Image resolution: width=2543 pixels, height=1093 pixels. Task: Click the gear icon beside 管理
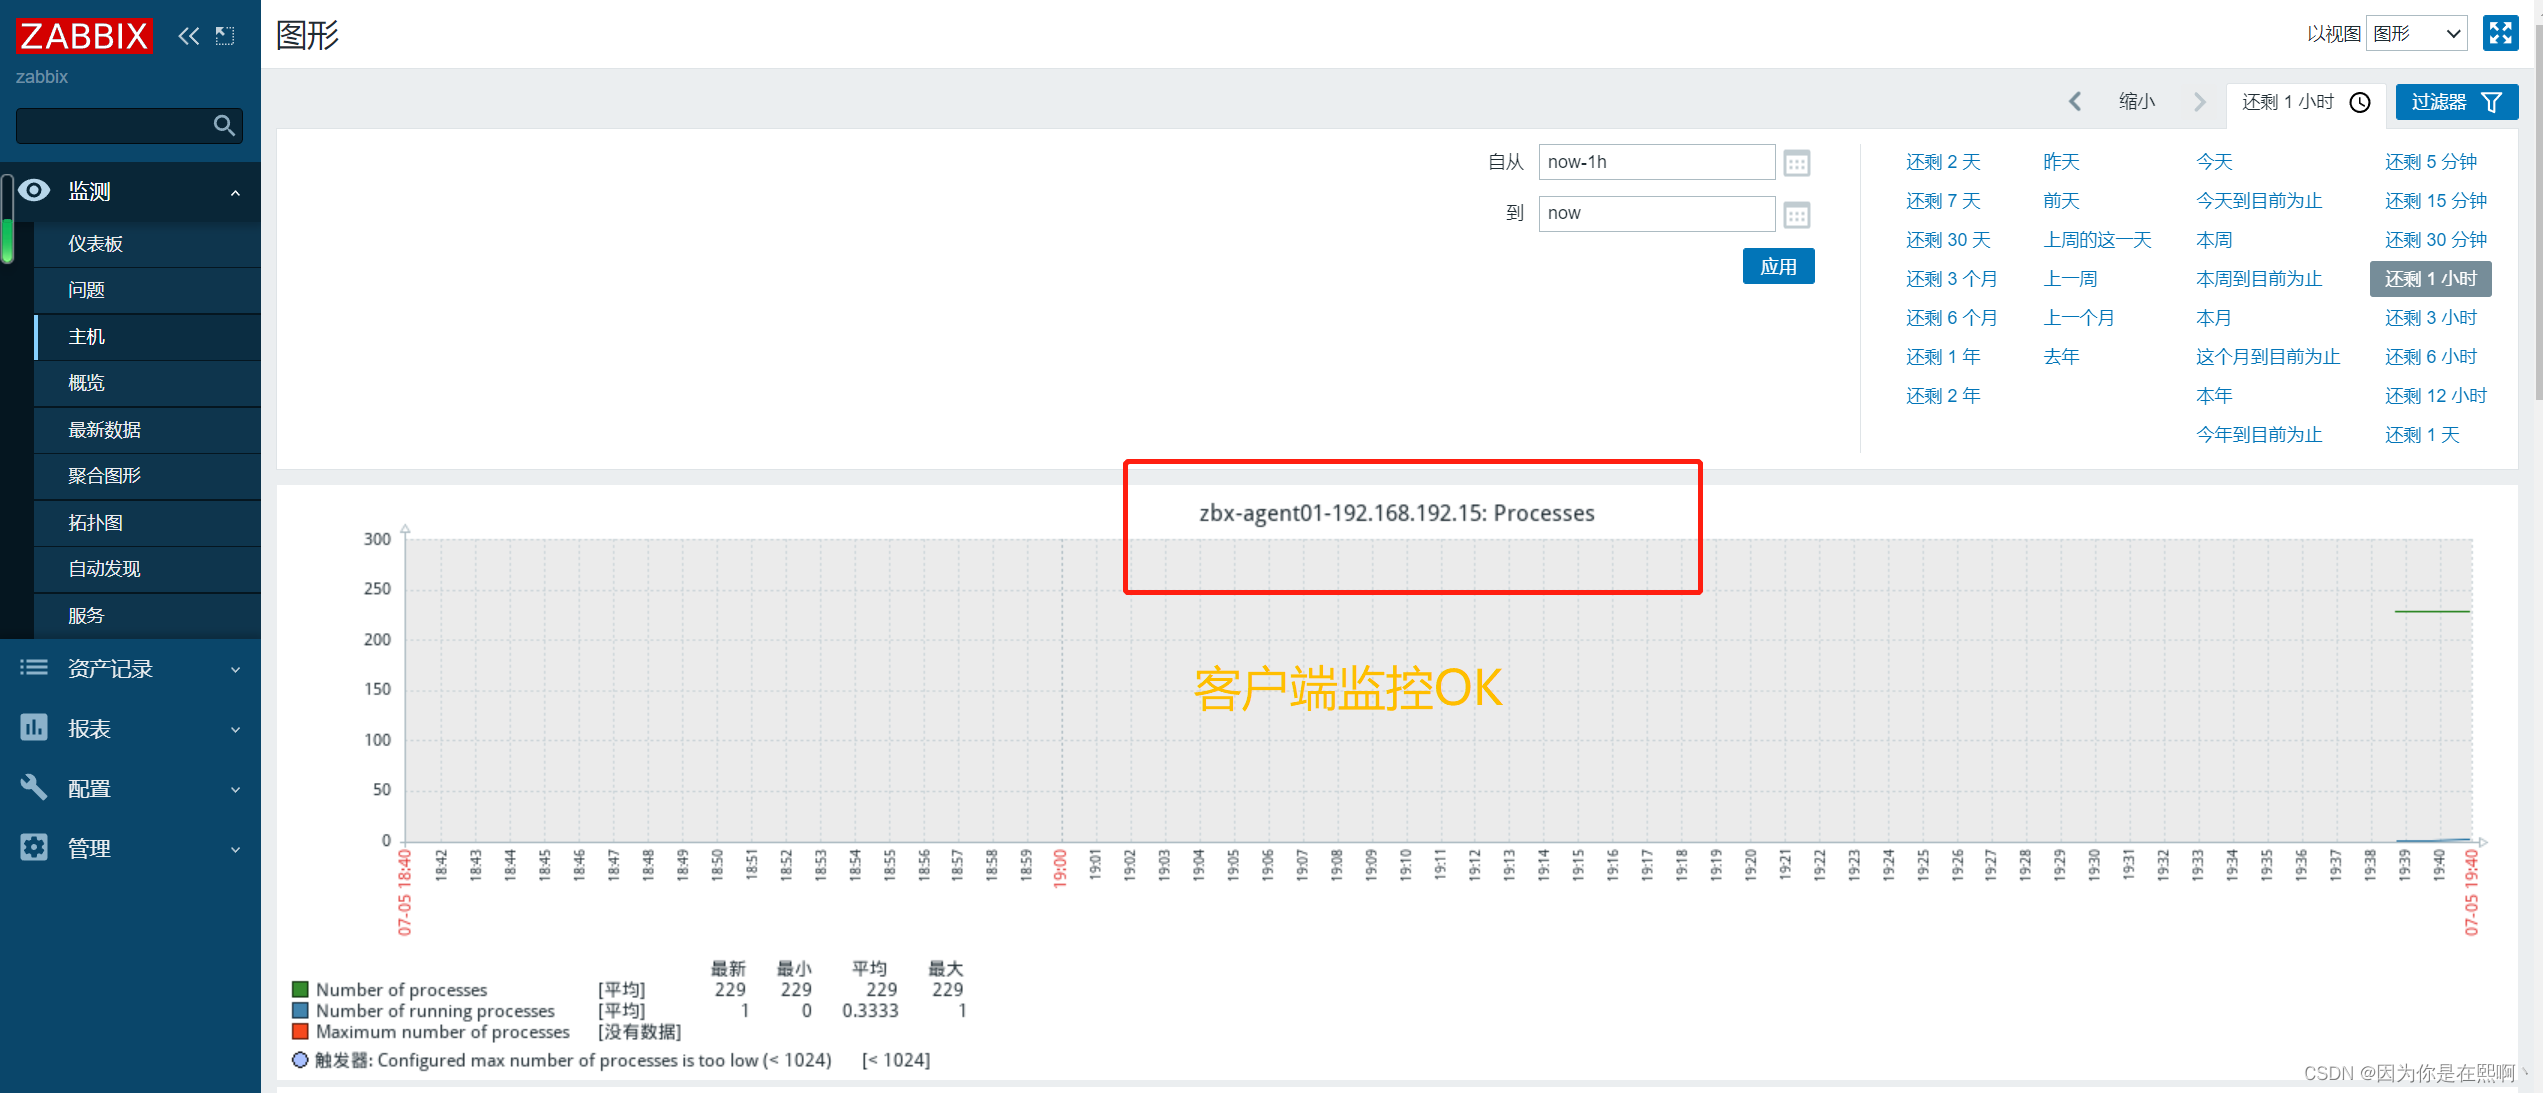coord(34,848)
